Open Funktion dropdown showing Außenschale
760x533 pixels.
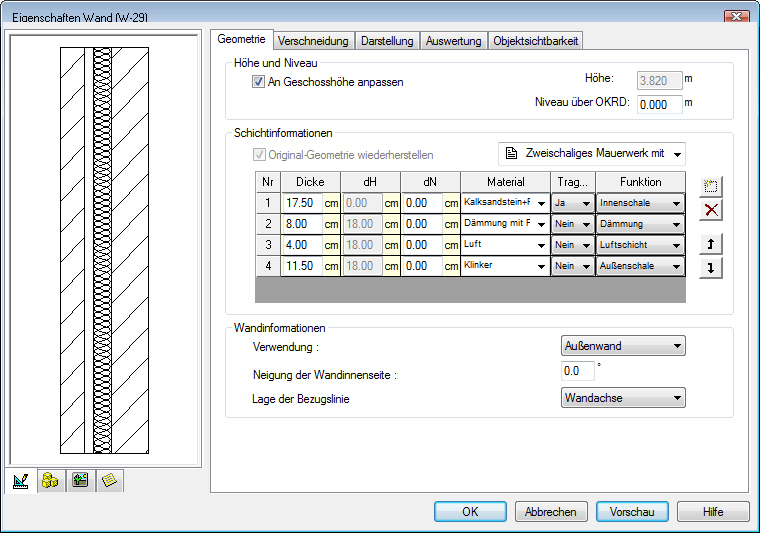point(640,266)
